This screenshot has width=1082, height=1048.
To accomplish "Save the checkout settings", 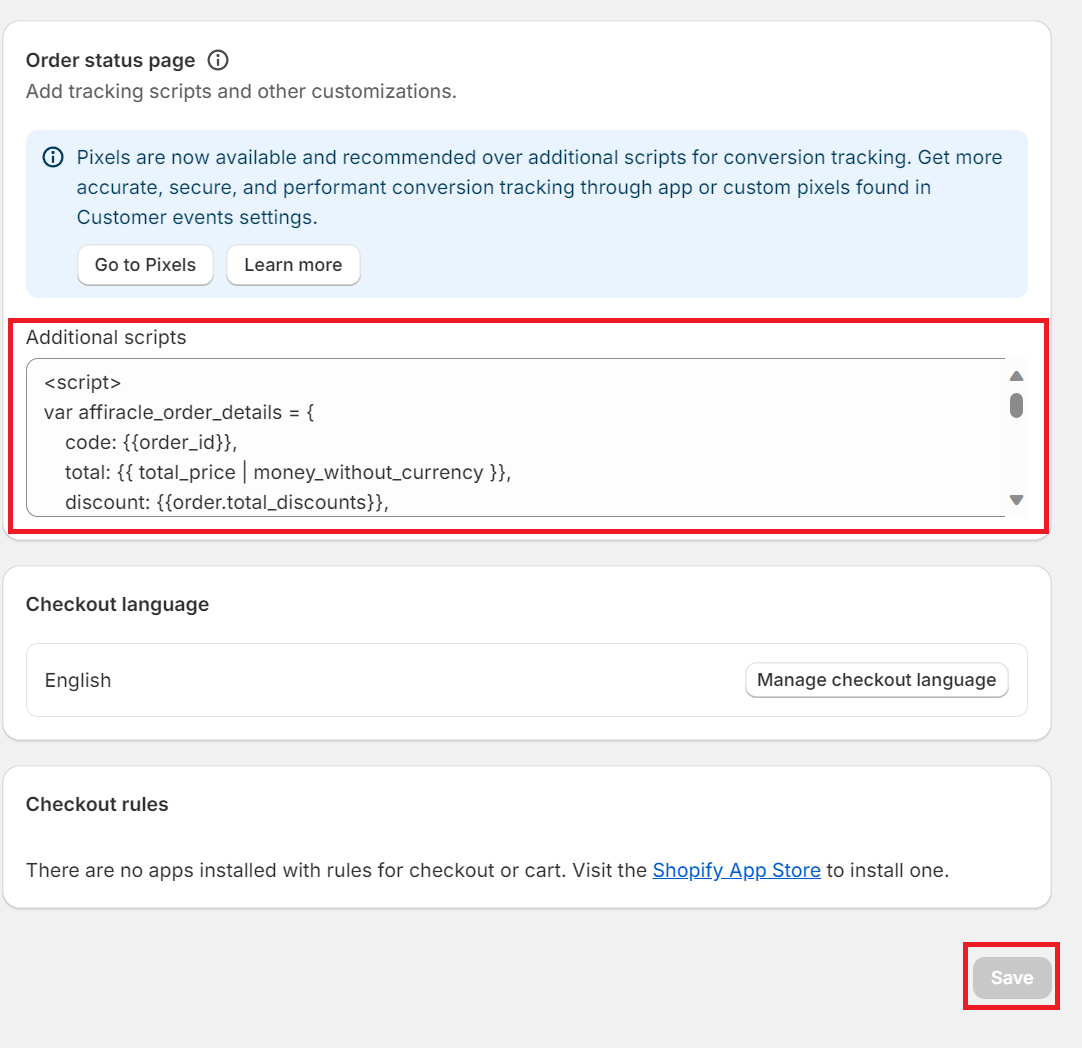I will pyautogui.click(x=1011, y=978).
